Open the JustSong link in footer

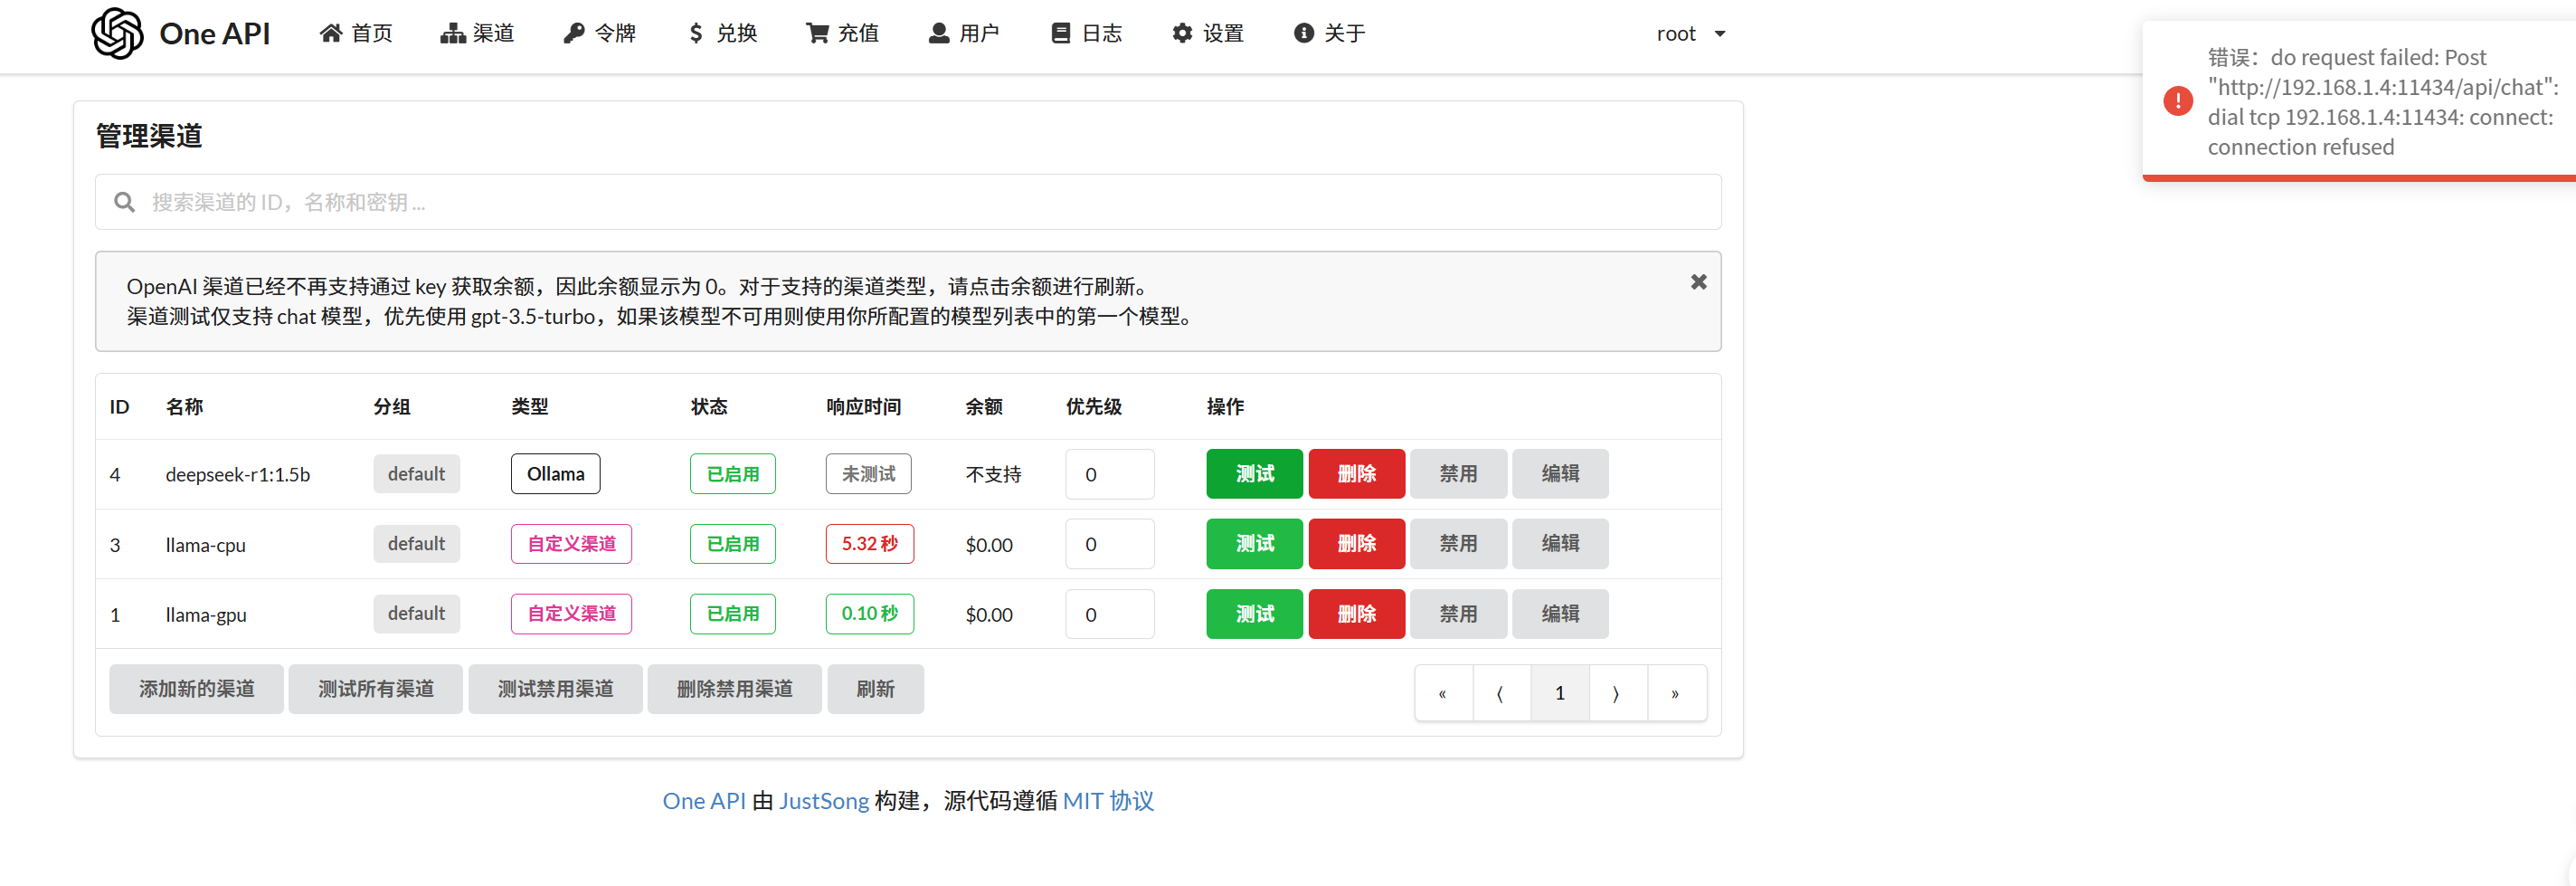(823, 801)
